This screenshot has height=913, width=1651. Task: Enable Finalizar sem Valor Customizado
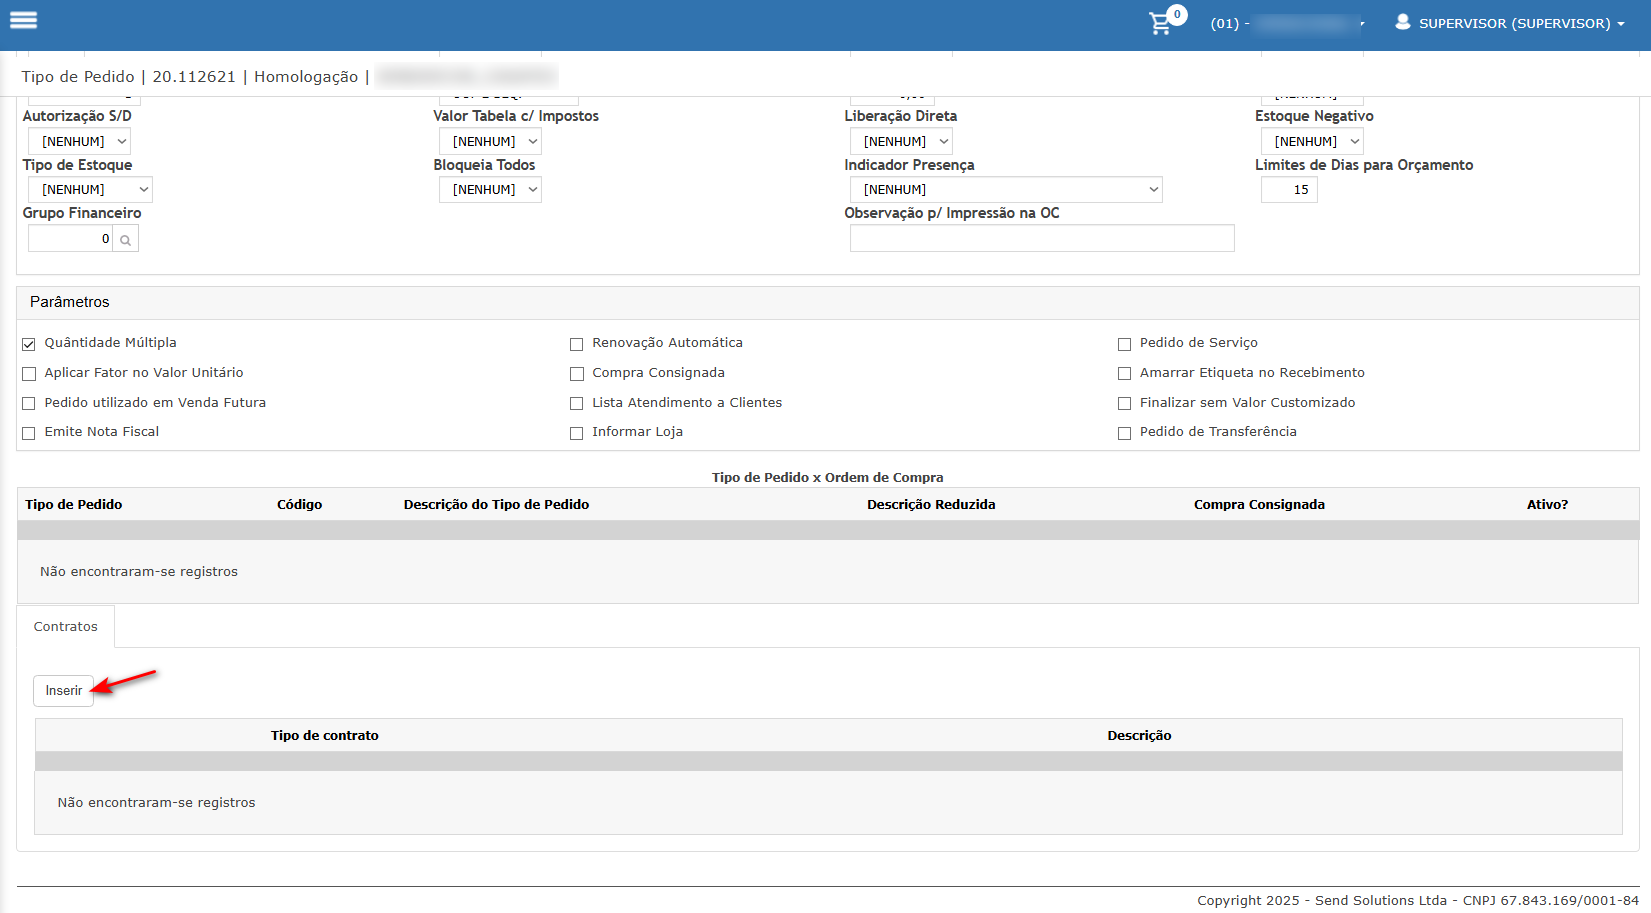(1124, 404)
